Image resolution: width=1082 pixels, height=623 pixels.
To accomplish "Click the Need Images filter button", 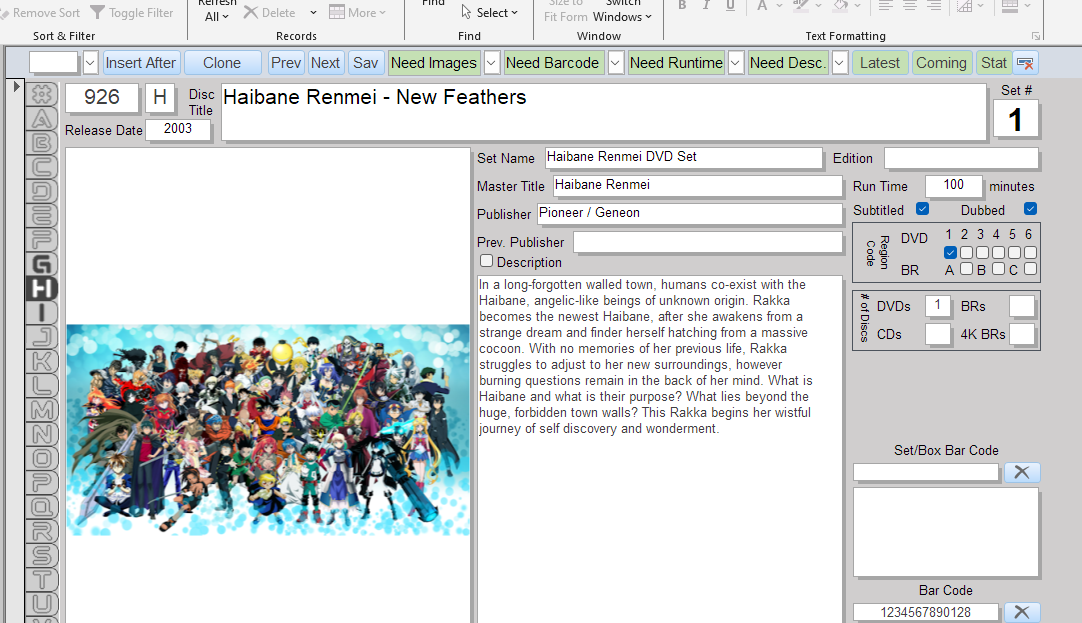I will click(x=434, y=63).
